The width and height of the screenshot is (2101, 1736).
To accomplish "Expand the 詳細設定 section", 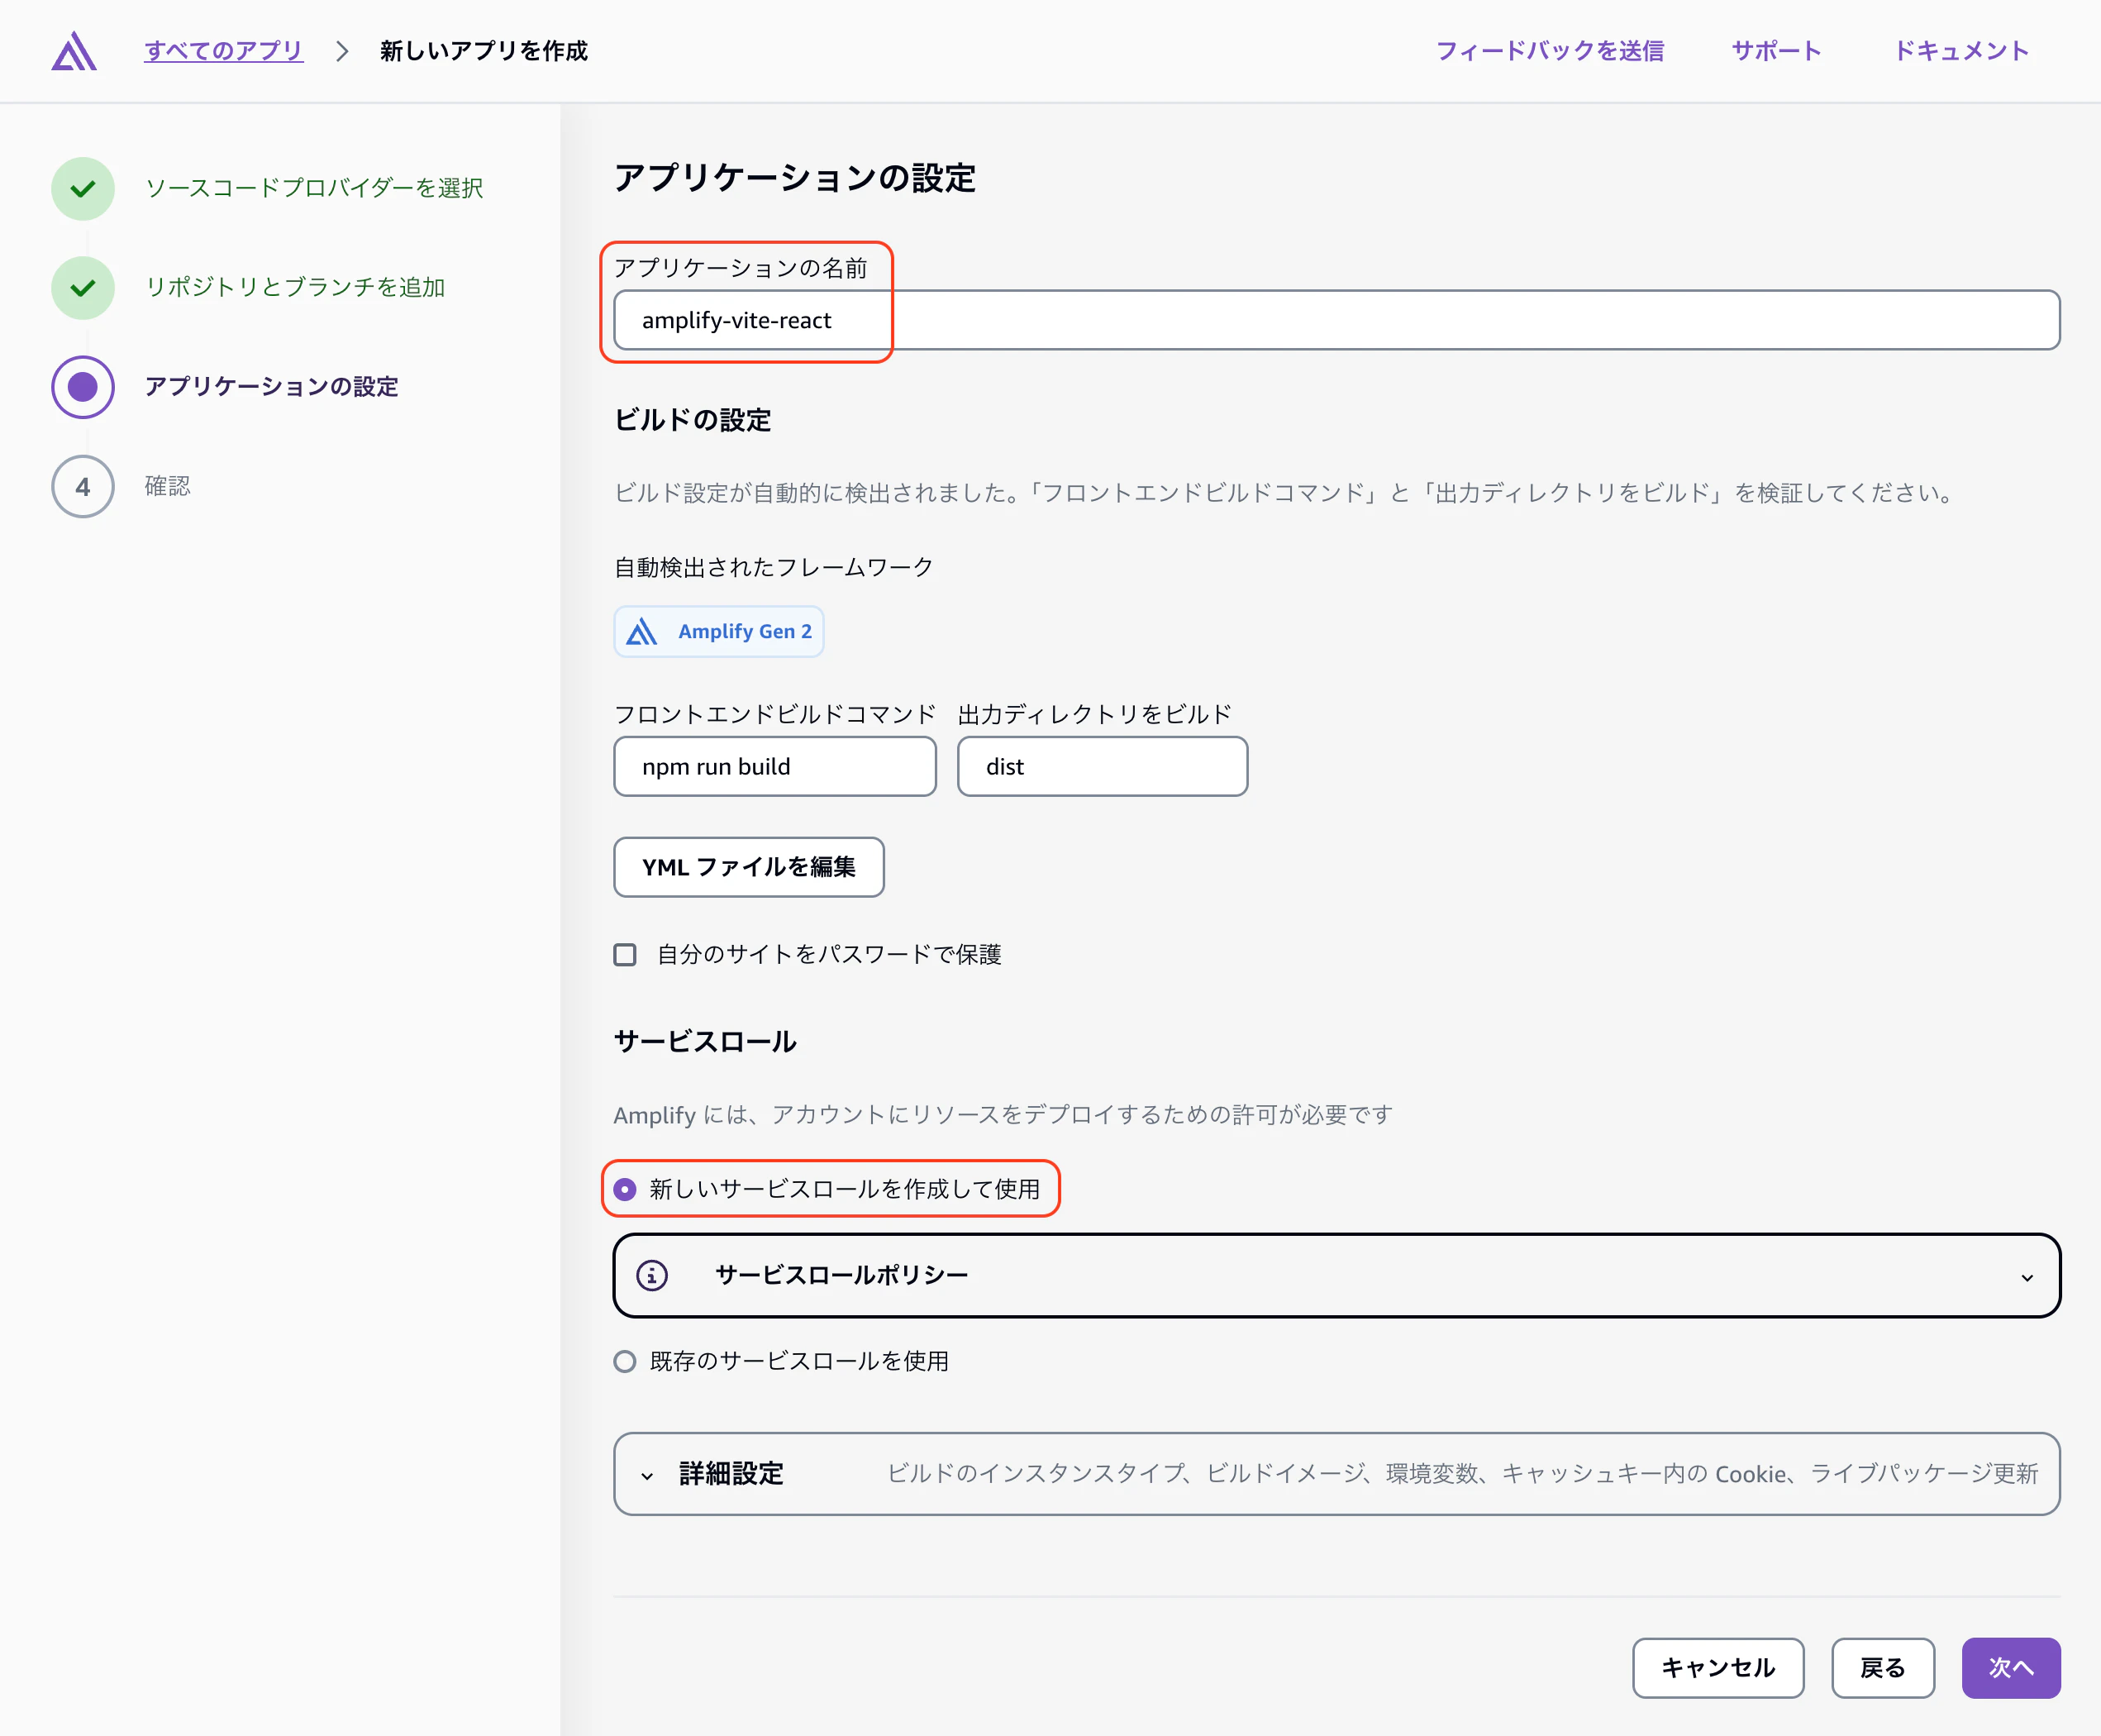I will pos(1336,1474).
